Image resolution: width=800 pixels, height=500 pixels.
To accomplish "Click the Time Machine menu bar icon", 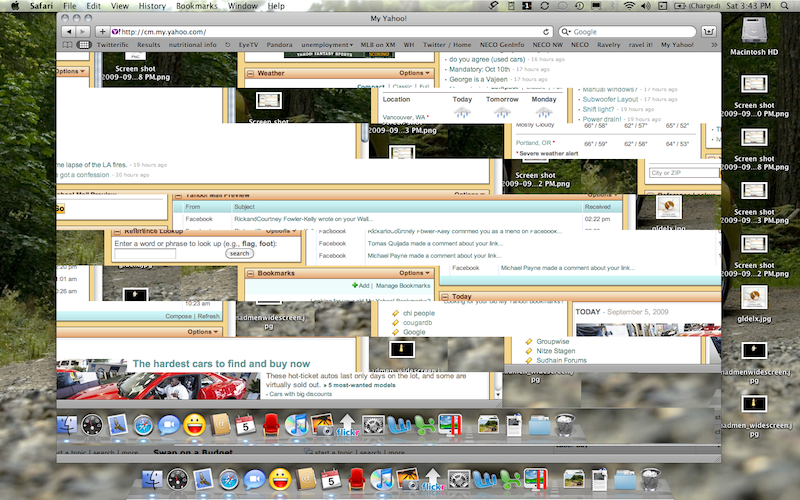I will pyautogui.click(x=579, y=6).
